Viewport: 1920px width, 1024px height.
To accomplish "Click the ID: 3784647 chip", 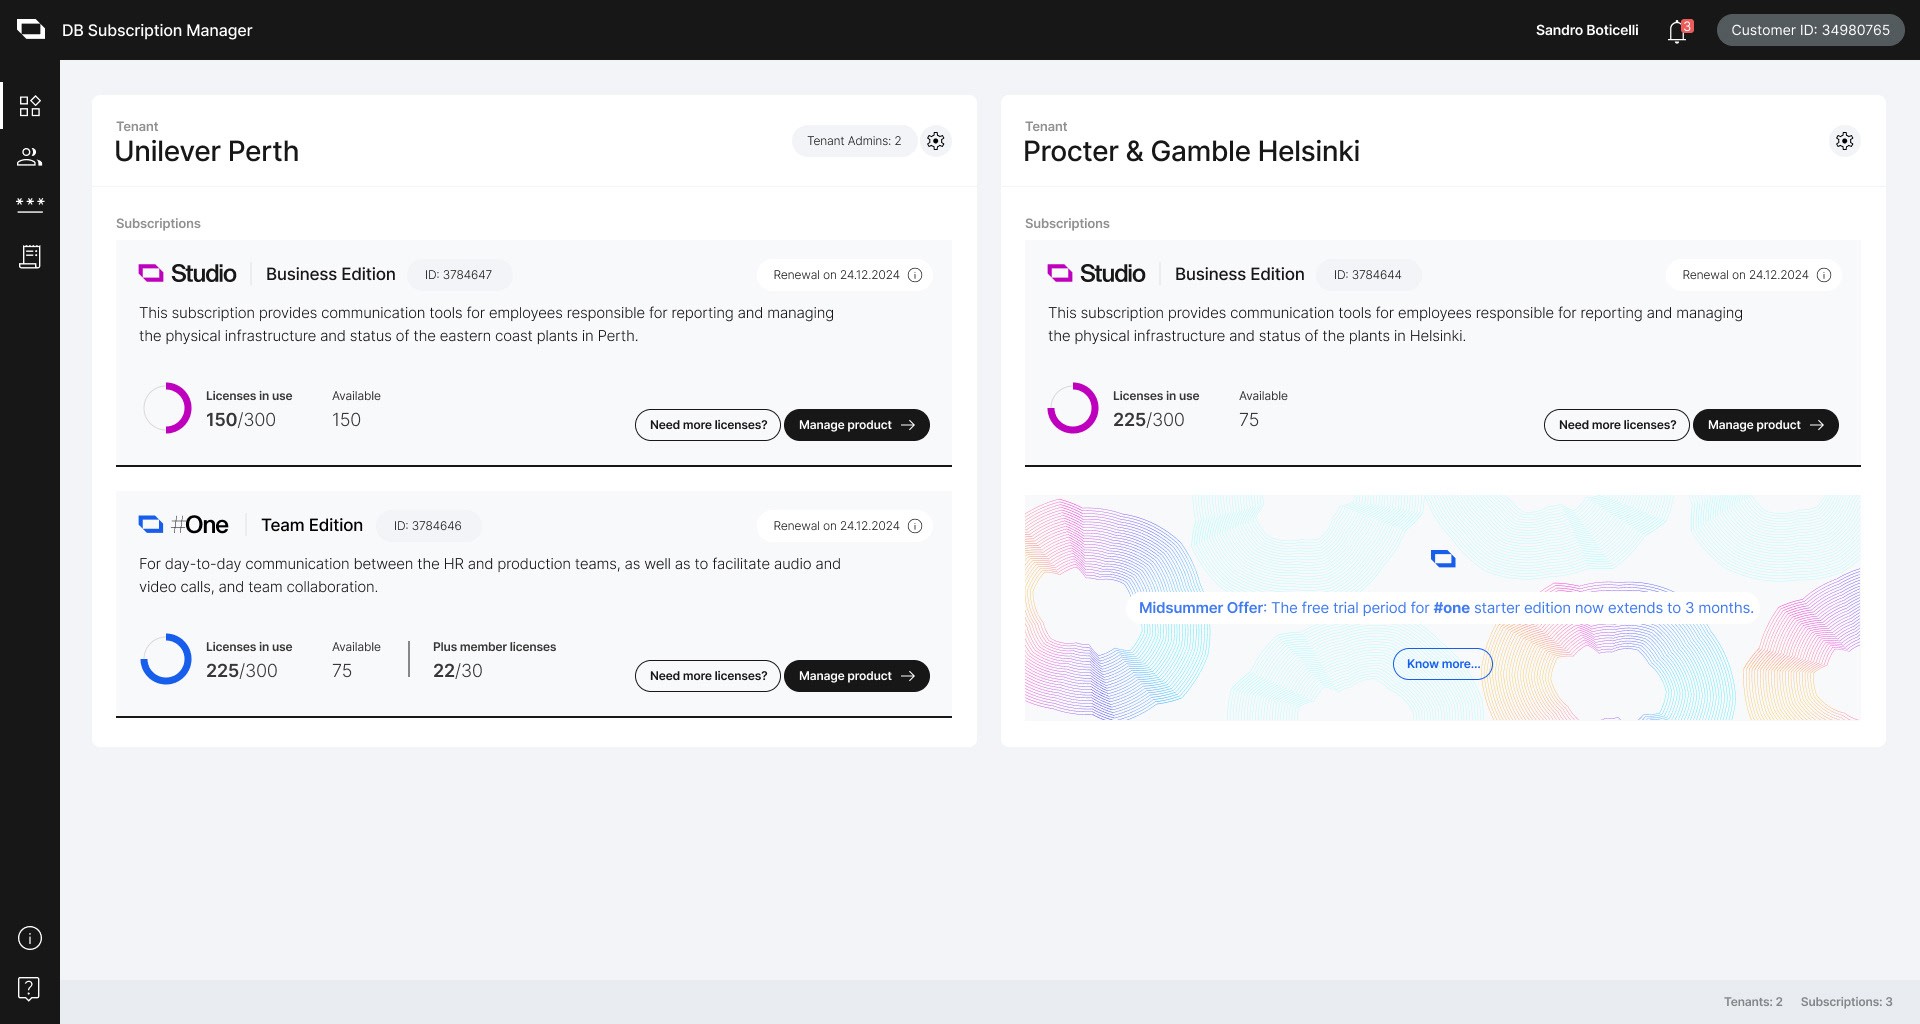I will click(x=459, y=275).
